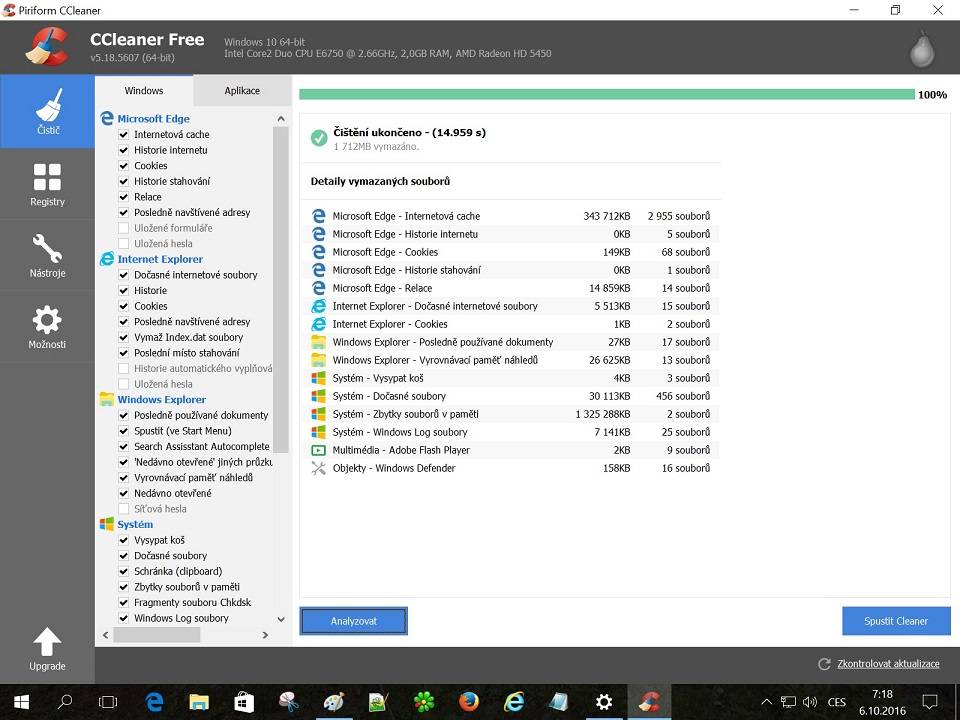Open Windows Store from taskbar
The height and width of the screenshot is (720, 960).
click(244, 702)
